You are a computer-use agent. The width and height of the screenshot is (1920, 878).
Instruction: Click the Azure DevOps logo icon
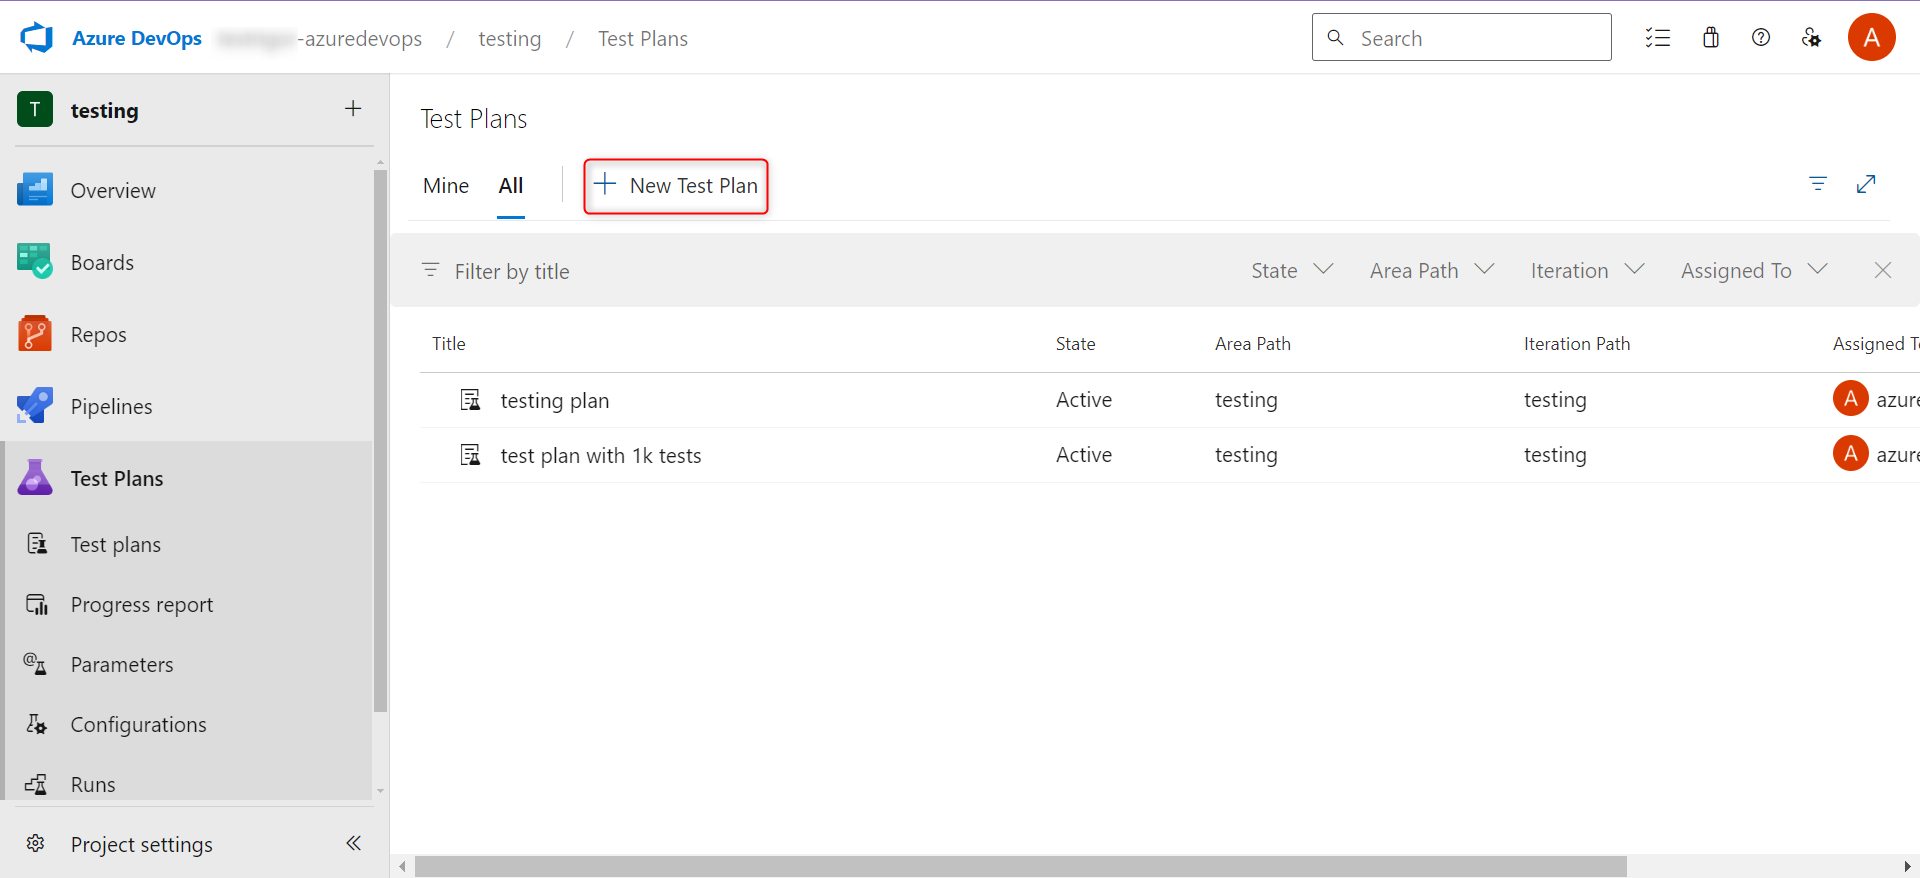(x=37, y=38)
